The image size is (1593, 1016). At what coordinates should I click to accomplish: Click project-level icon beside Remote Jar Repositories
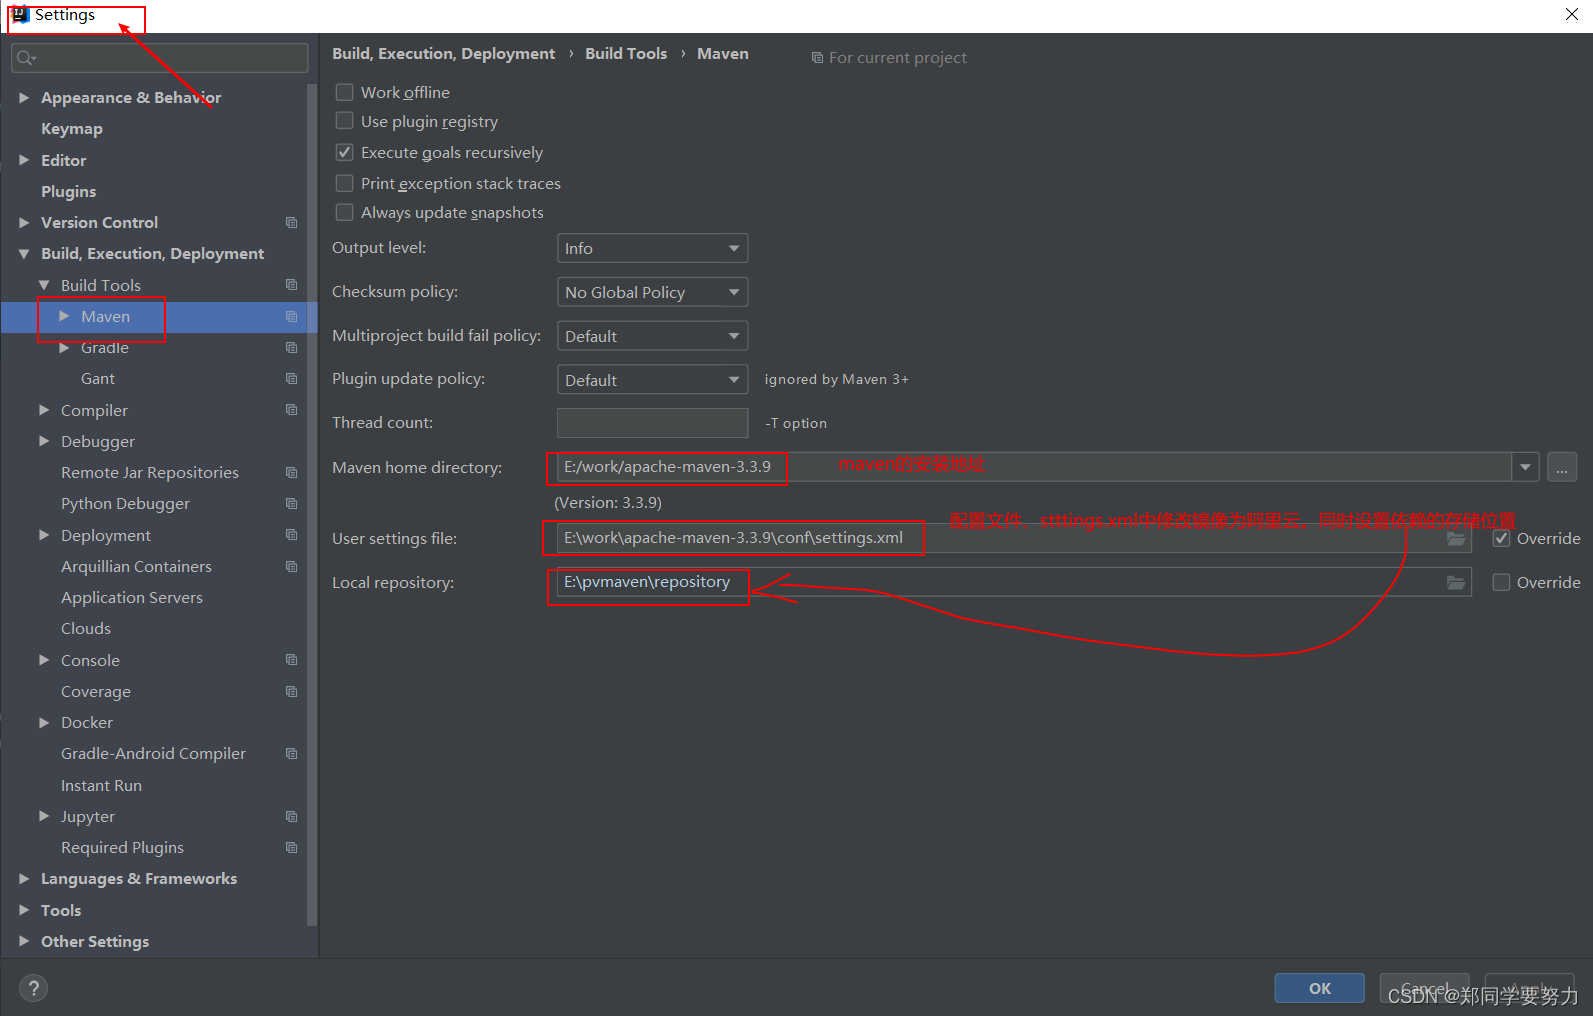tap(291, 473)
